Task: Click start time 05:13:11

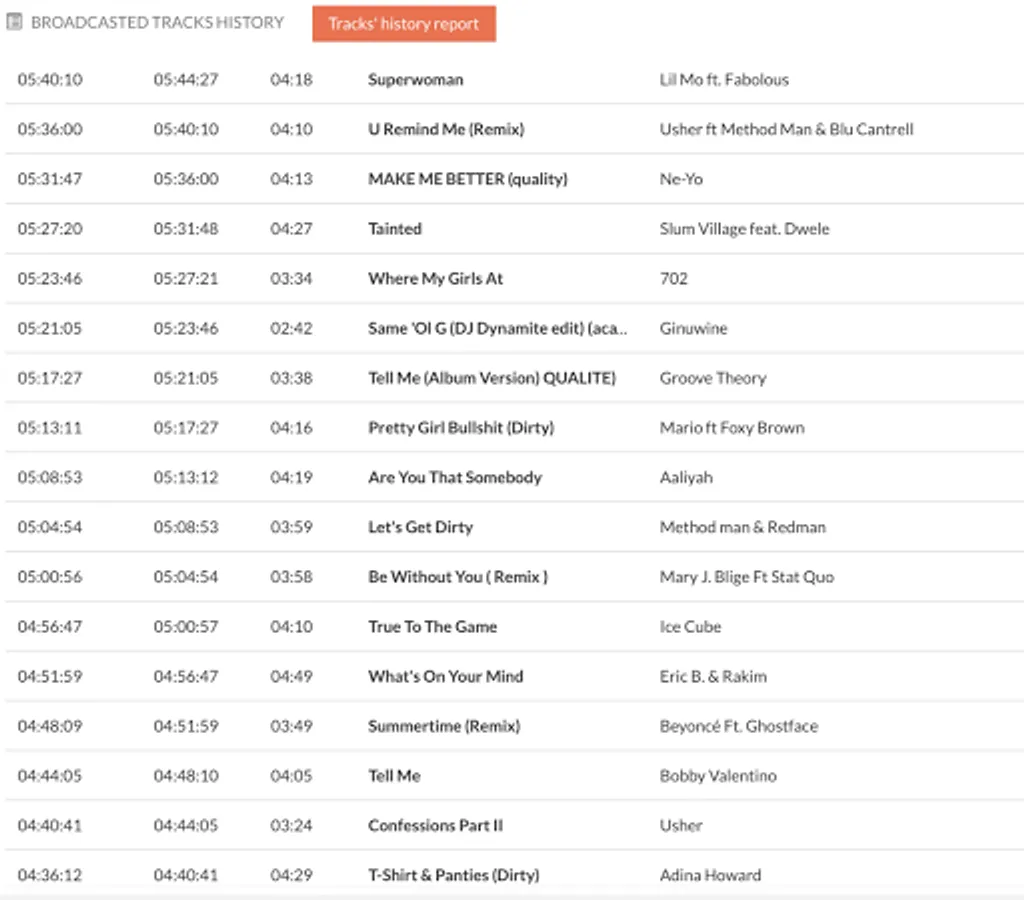Action: click(50, 428)
